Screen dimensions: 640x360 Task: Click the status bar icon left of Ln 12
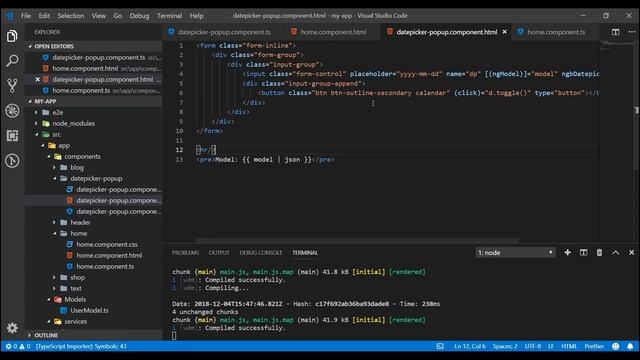click(440, 346)
